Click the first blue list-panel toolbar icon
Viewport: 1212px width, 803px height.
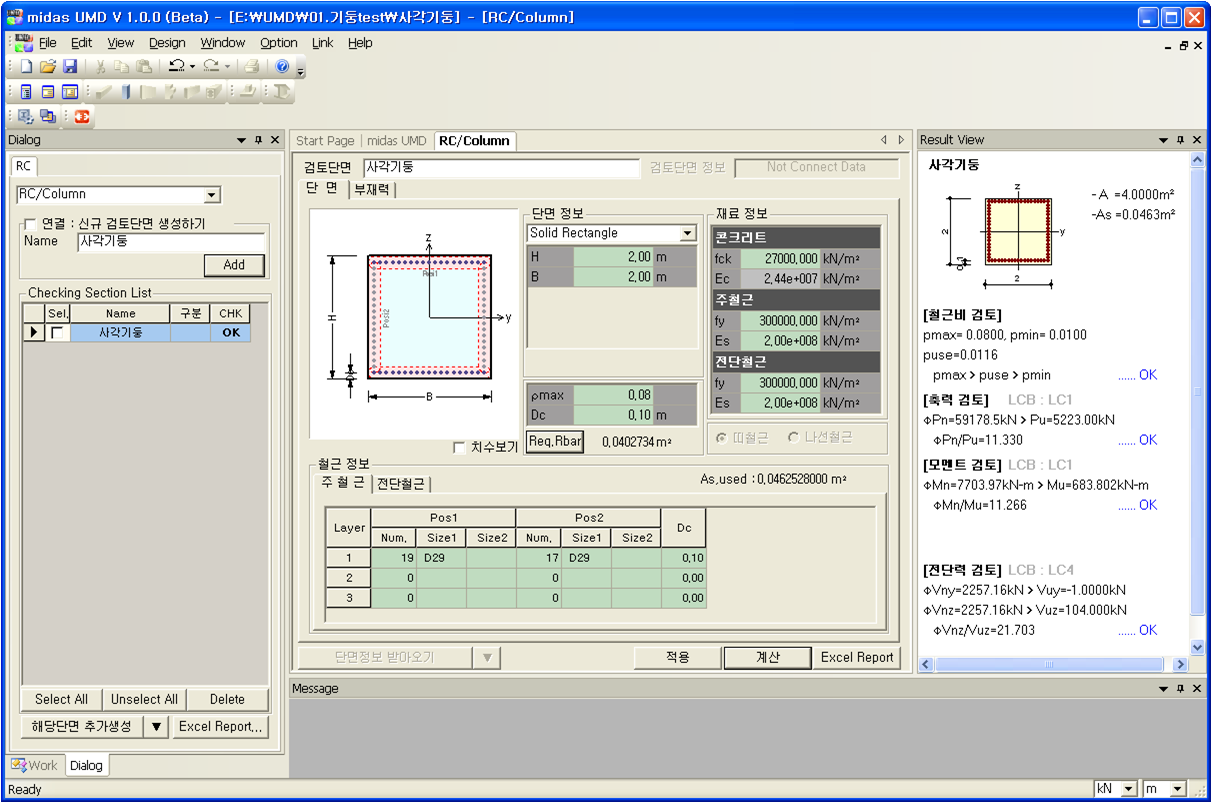pyautogui.click(x=26, y=92)
